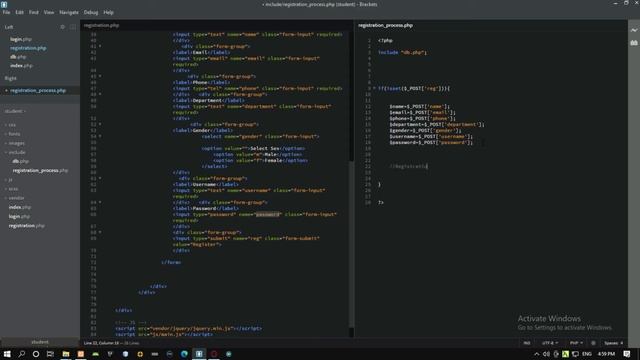640x360 pixels.
Task: Open the UTF-8 encoding dropdown
Action: point(550,343)
